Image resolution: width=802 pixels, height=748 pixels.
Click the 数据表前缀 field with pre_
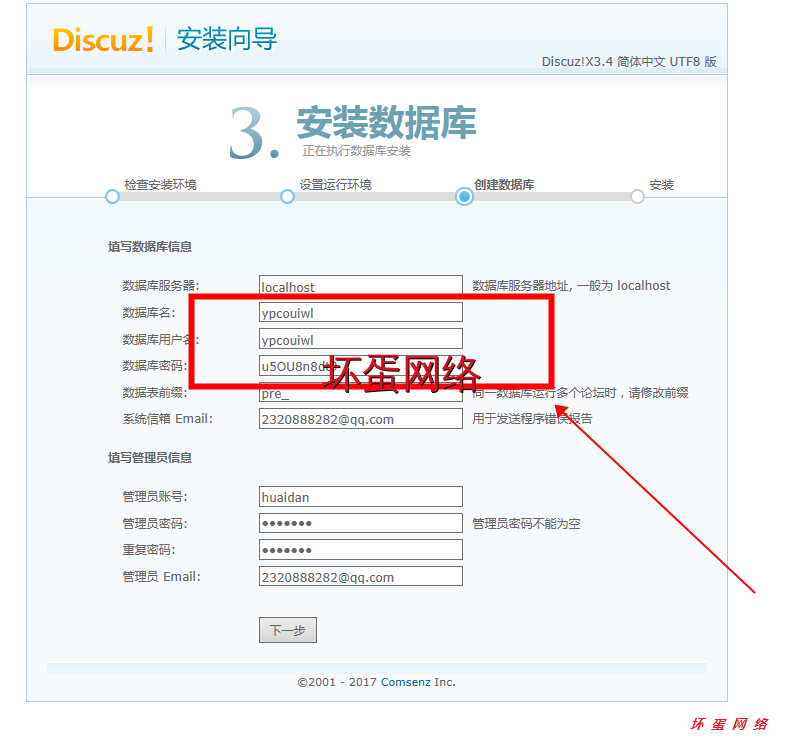click(x=361, y=392)
